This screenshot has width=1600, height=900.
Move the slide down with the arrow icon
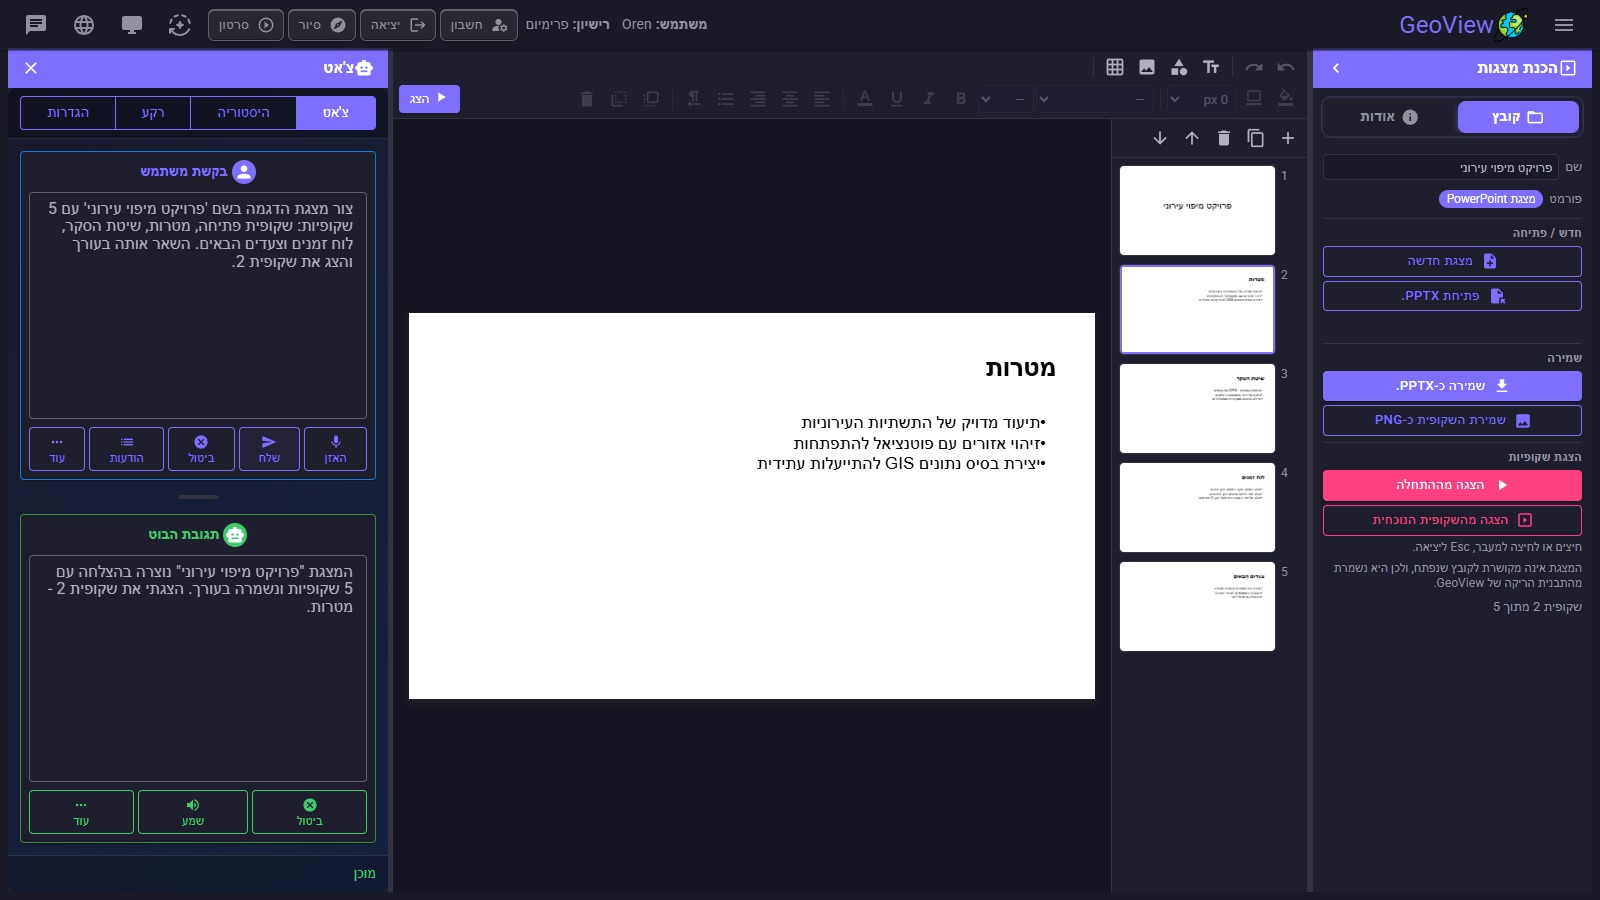tap(1160, 138)
